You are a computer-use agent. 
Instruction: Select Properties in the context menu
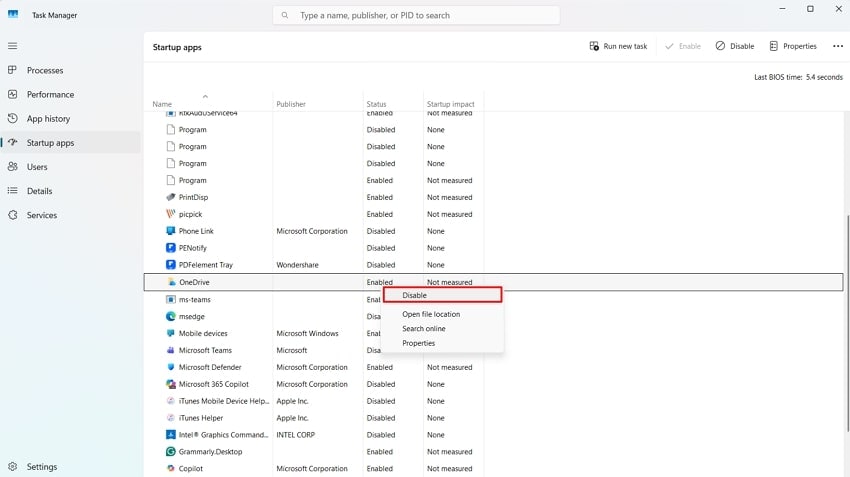coord(418,343)
